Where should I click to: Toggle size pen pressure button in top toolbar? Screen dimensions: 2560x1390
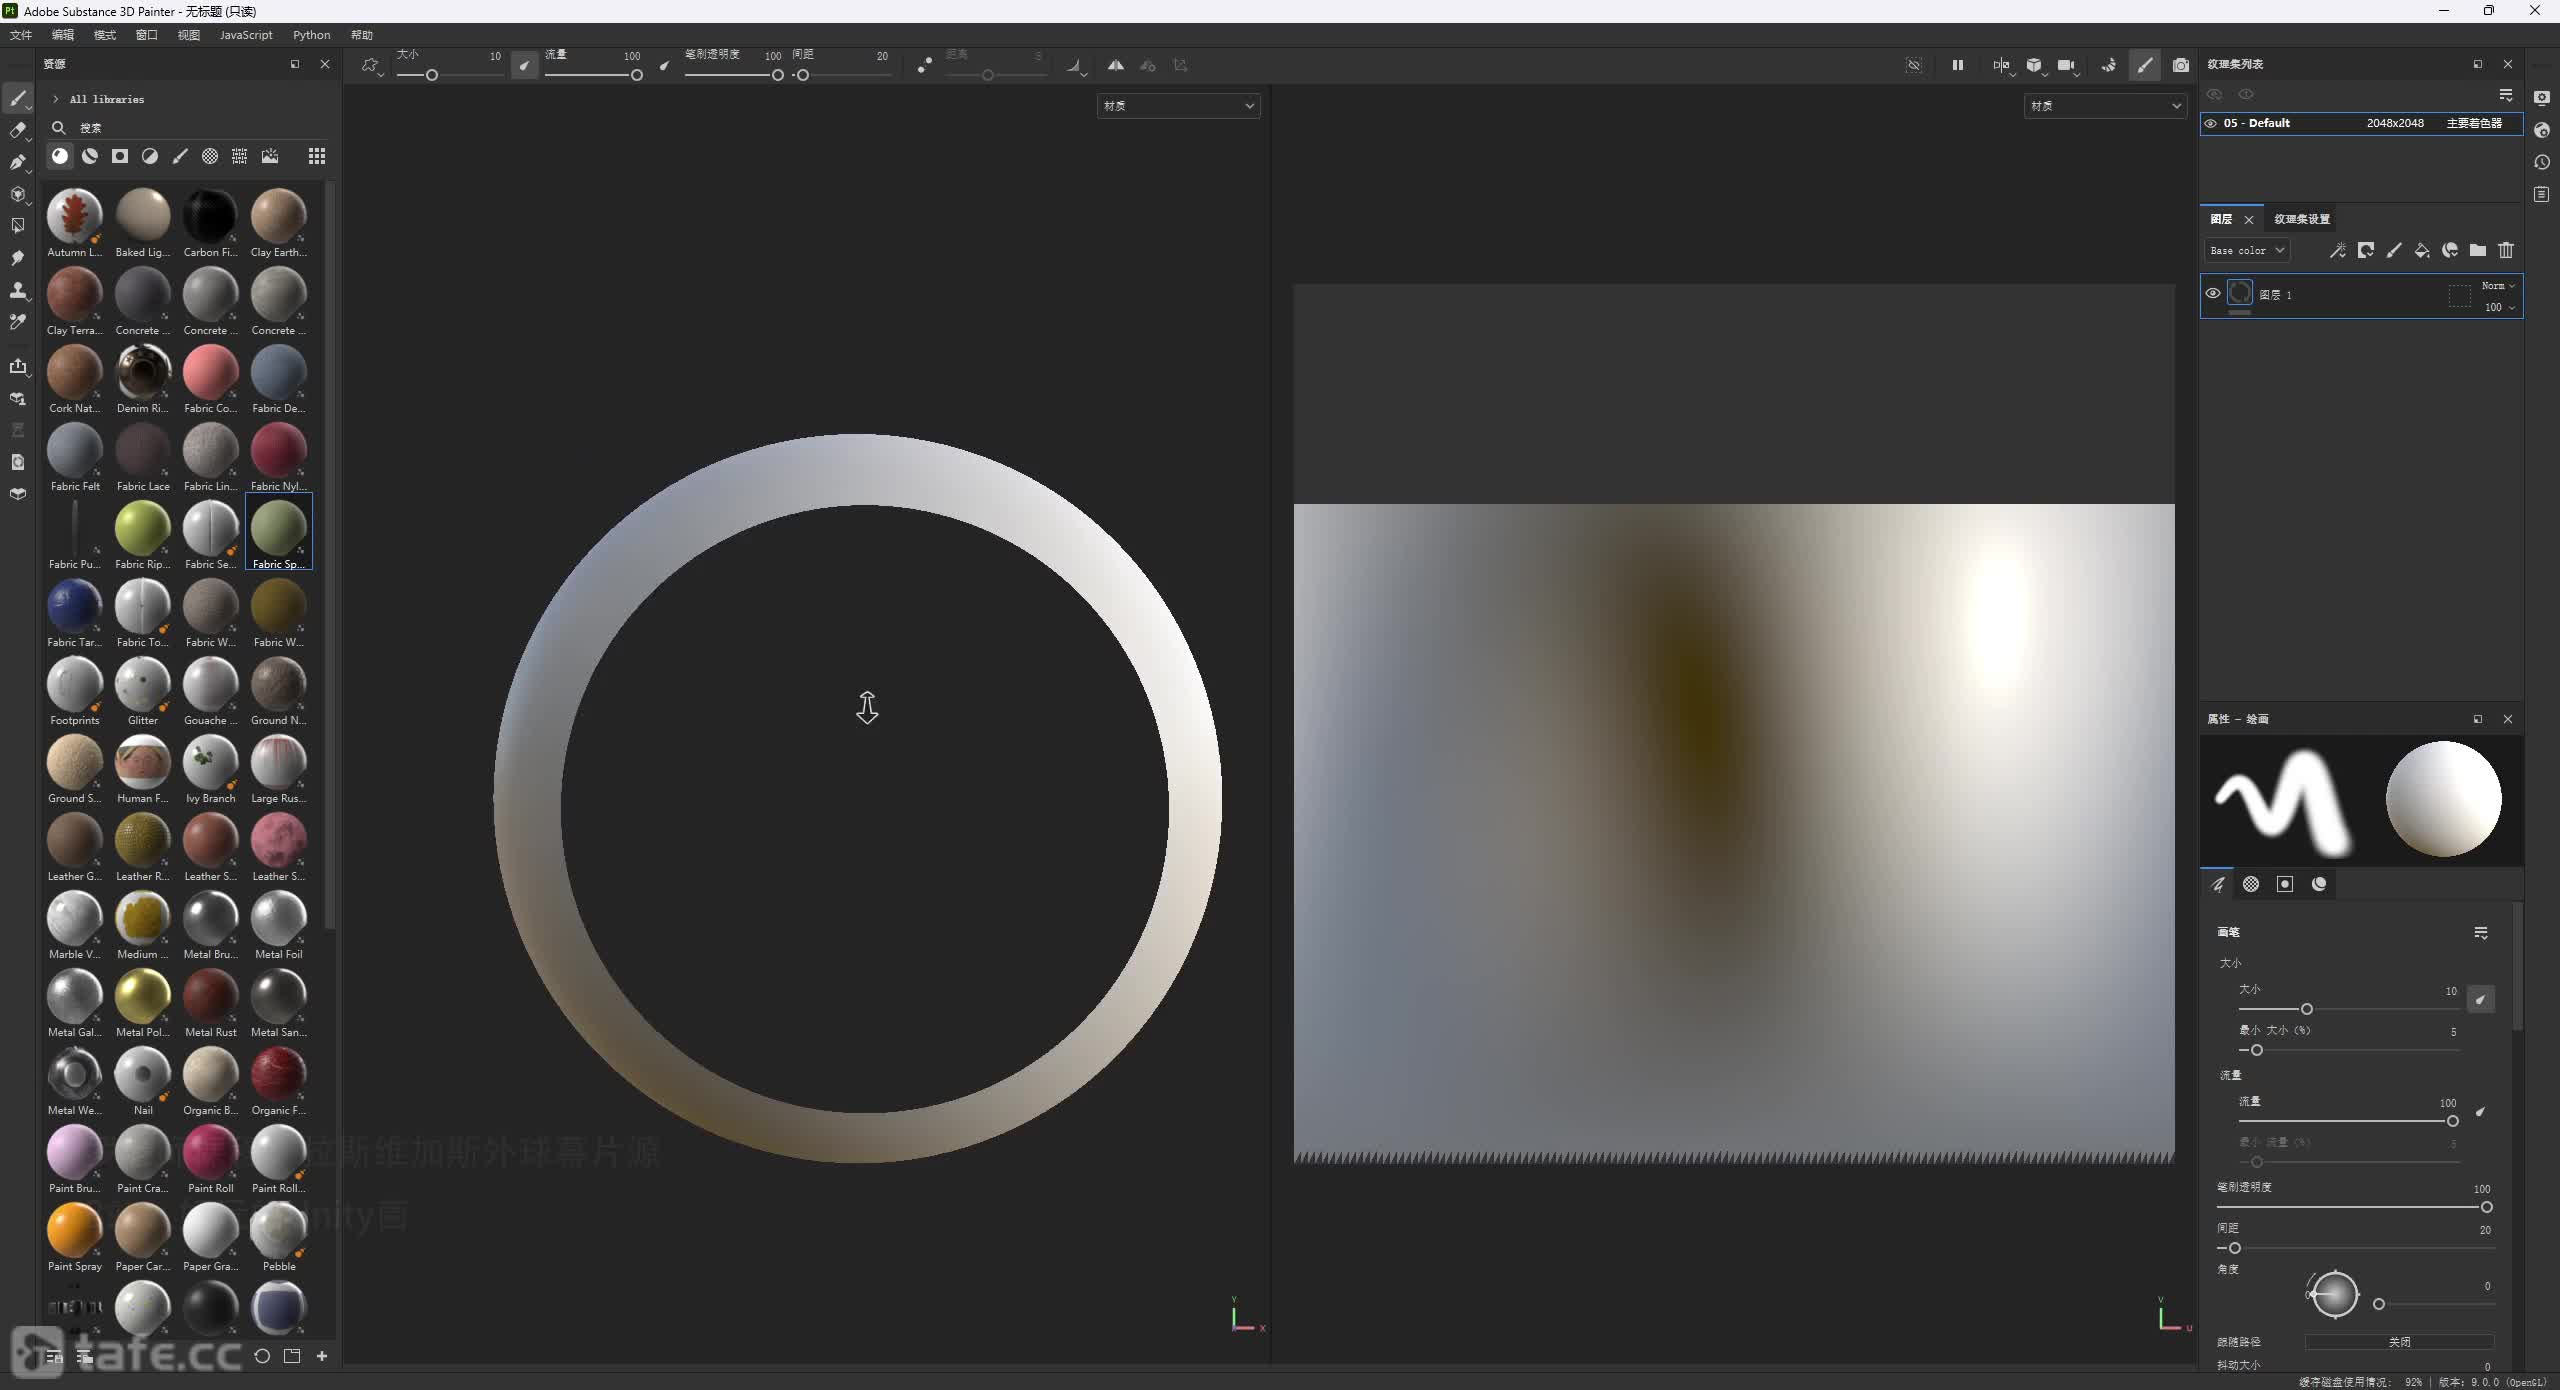coord(525,66)
